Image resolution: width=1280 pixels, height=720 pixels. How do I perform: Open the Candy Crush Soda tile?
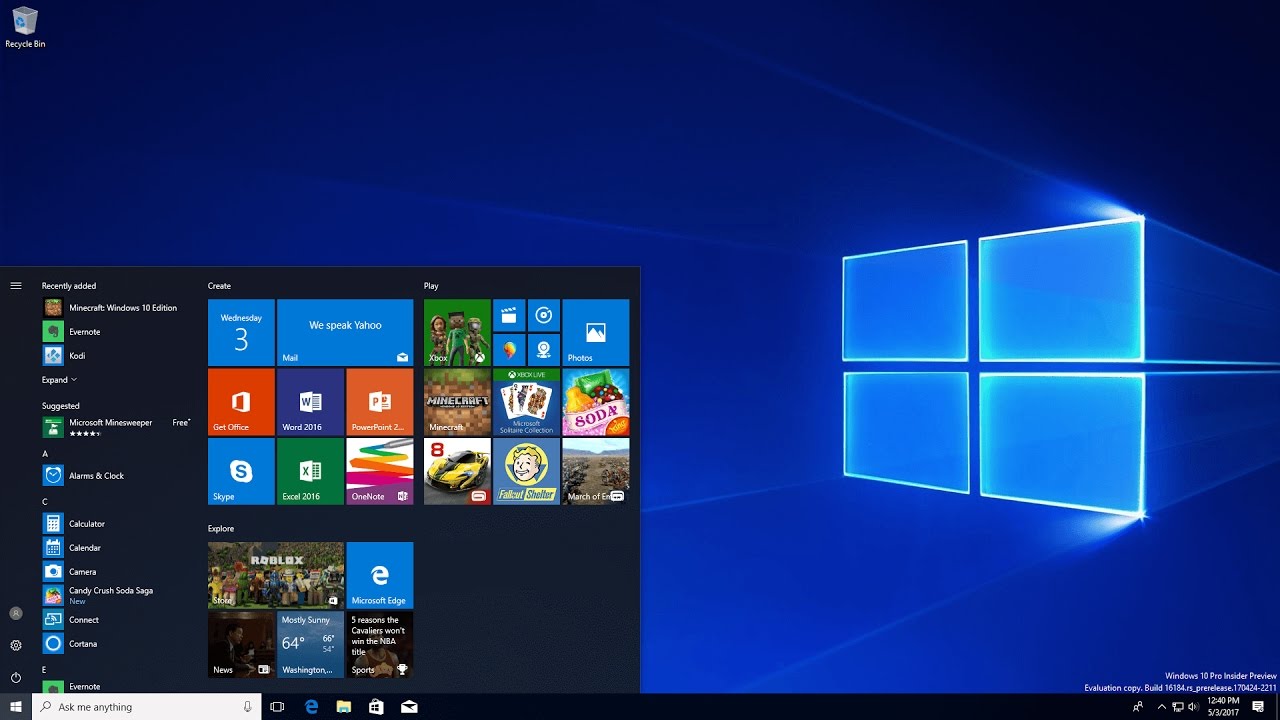pos(595,402)
